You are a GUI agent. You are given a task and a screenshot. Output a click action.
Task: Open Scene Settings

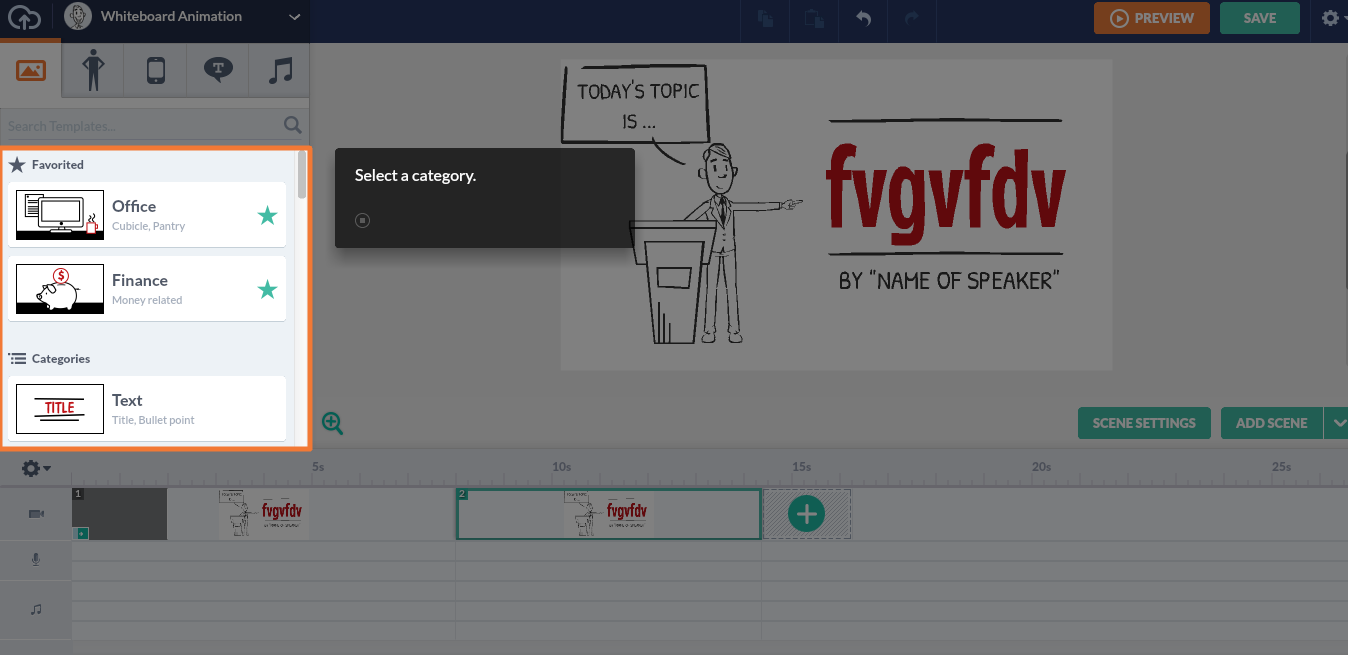[x=1144, y=423]
